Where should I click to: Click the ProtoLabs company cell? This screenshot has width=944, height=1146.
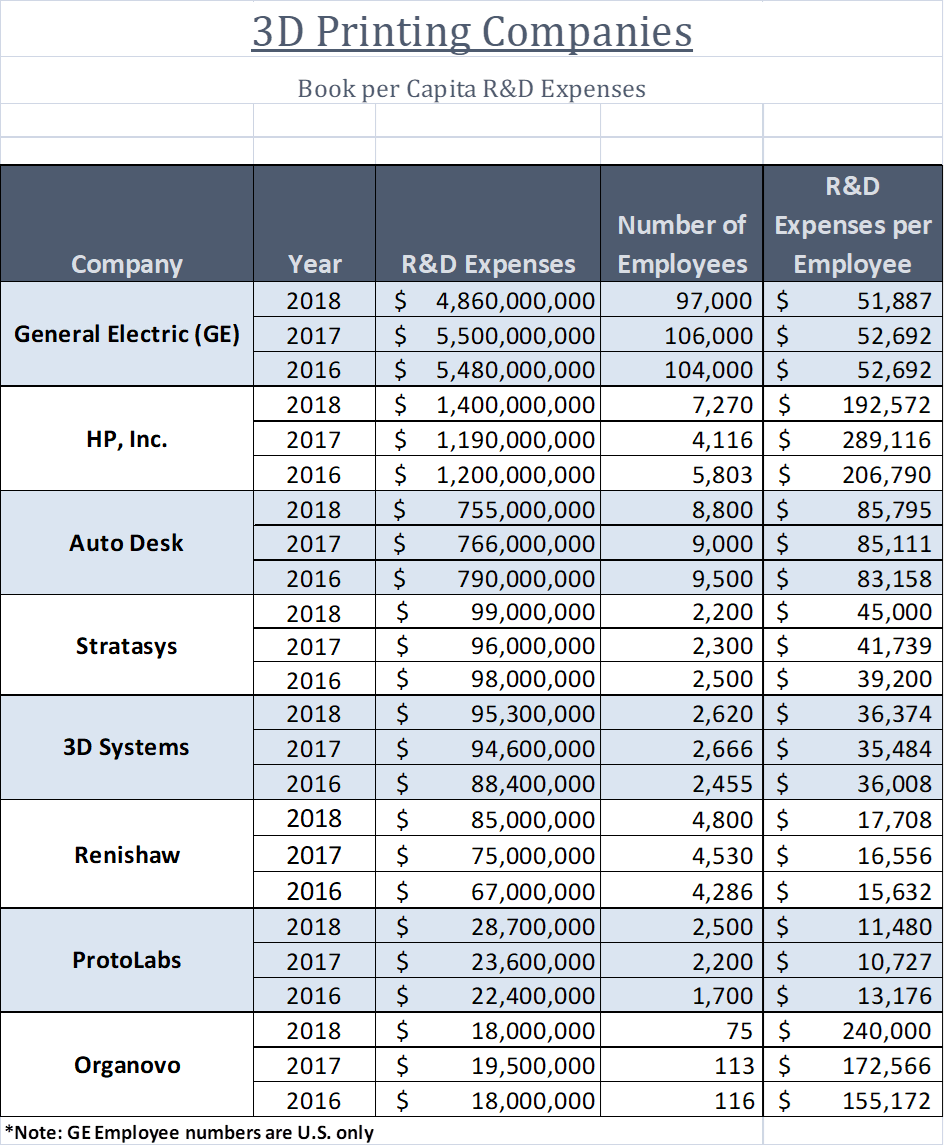tap(127, 960)
